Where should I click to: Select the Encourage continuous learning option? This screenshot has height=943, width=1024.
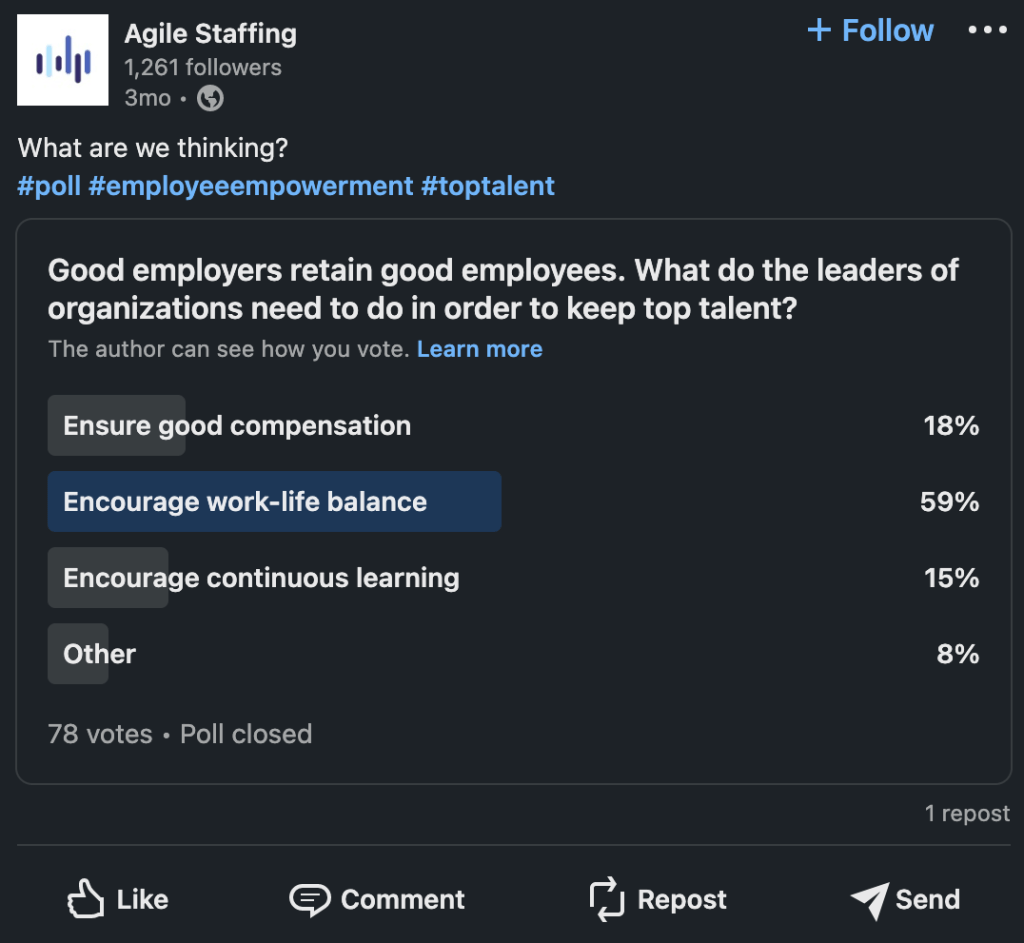pyautogui.click(x=261, y=578)
